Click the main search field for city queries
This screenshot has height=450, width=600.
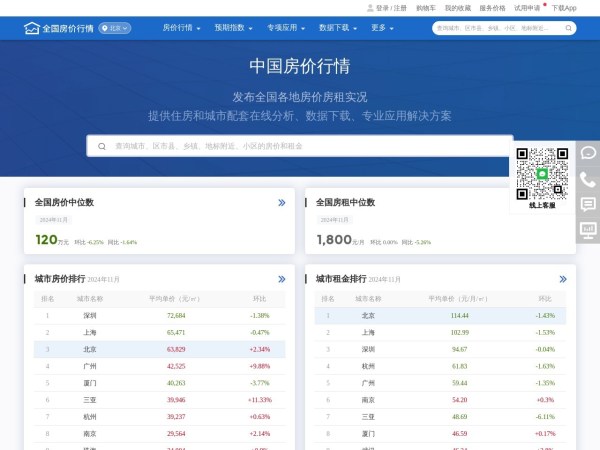(300, 146)
